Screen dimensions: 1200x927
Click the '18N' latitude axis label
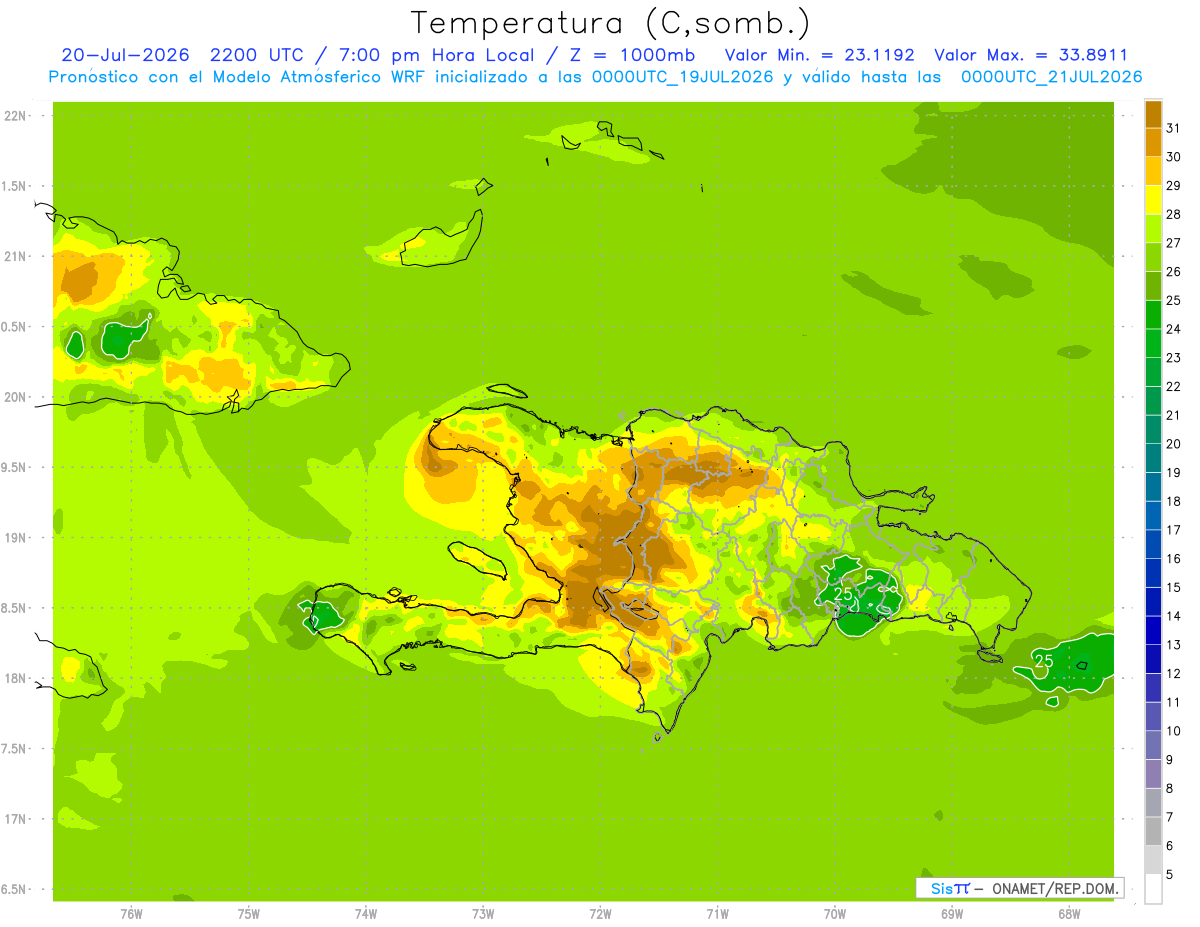[x=16, y=678]
